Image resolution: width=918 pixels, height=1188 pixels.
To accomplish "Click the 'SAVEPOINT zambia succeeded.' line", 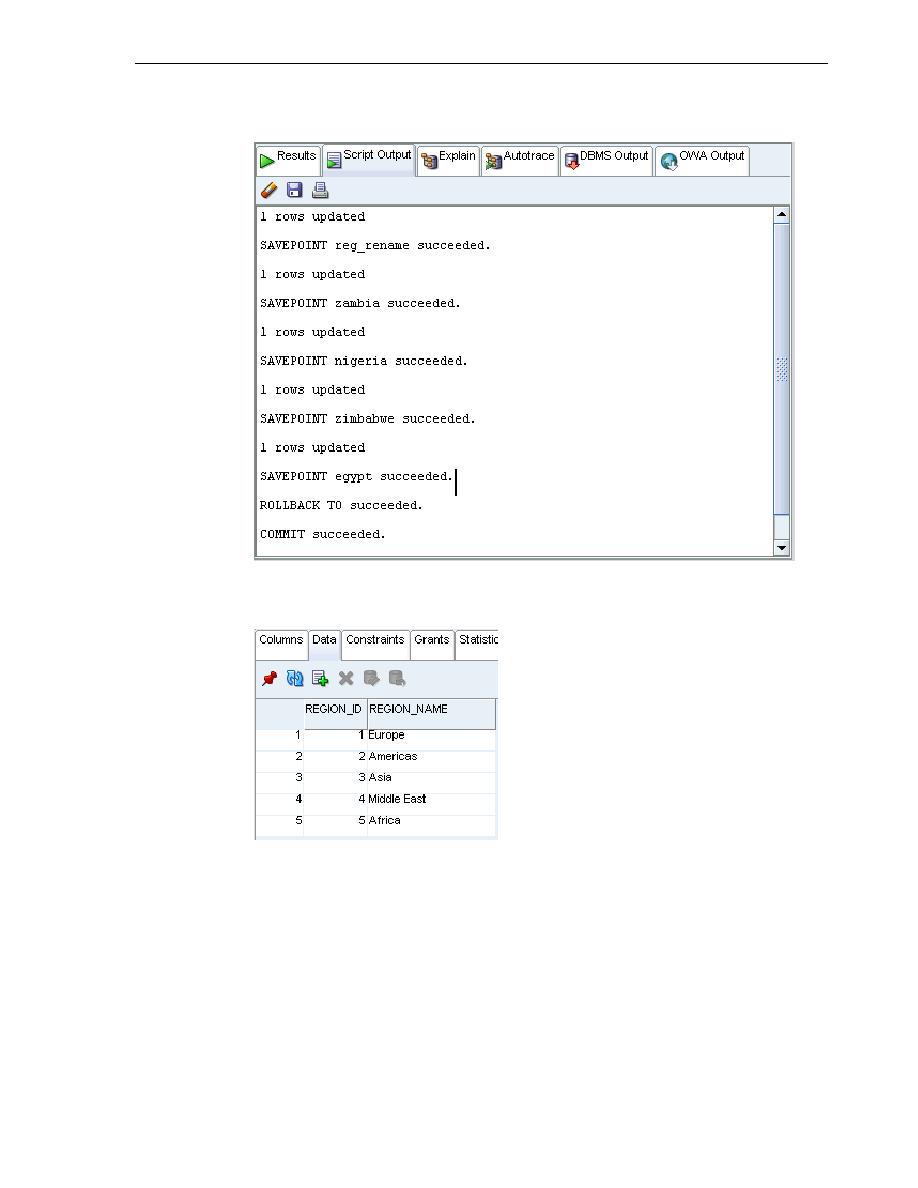I will (x=360, y=303).
